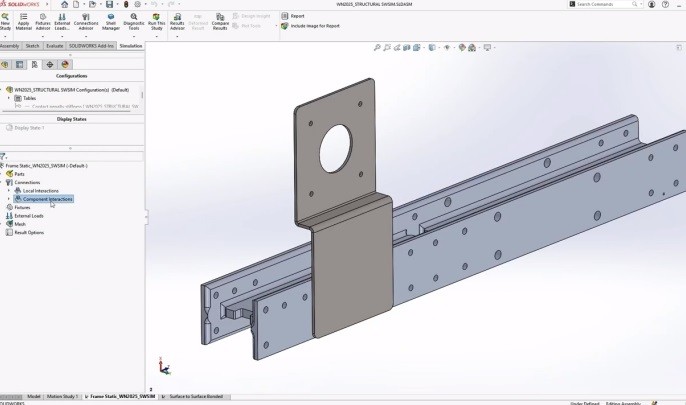Open the PropertyManager panel tab

pos(20,65)
